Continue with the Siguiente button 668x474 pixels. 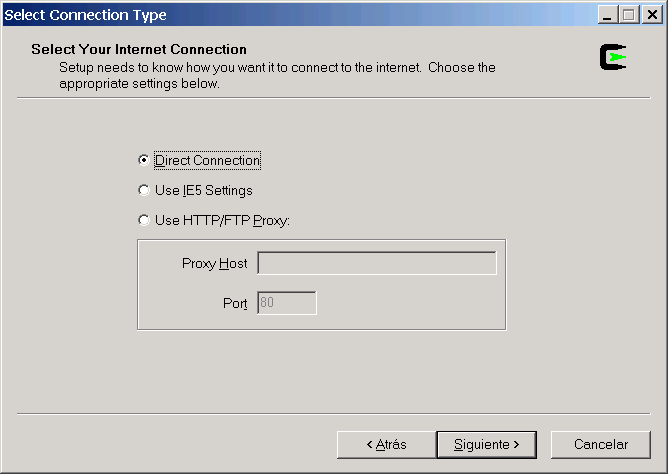point(487,445)
